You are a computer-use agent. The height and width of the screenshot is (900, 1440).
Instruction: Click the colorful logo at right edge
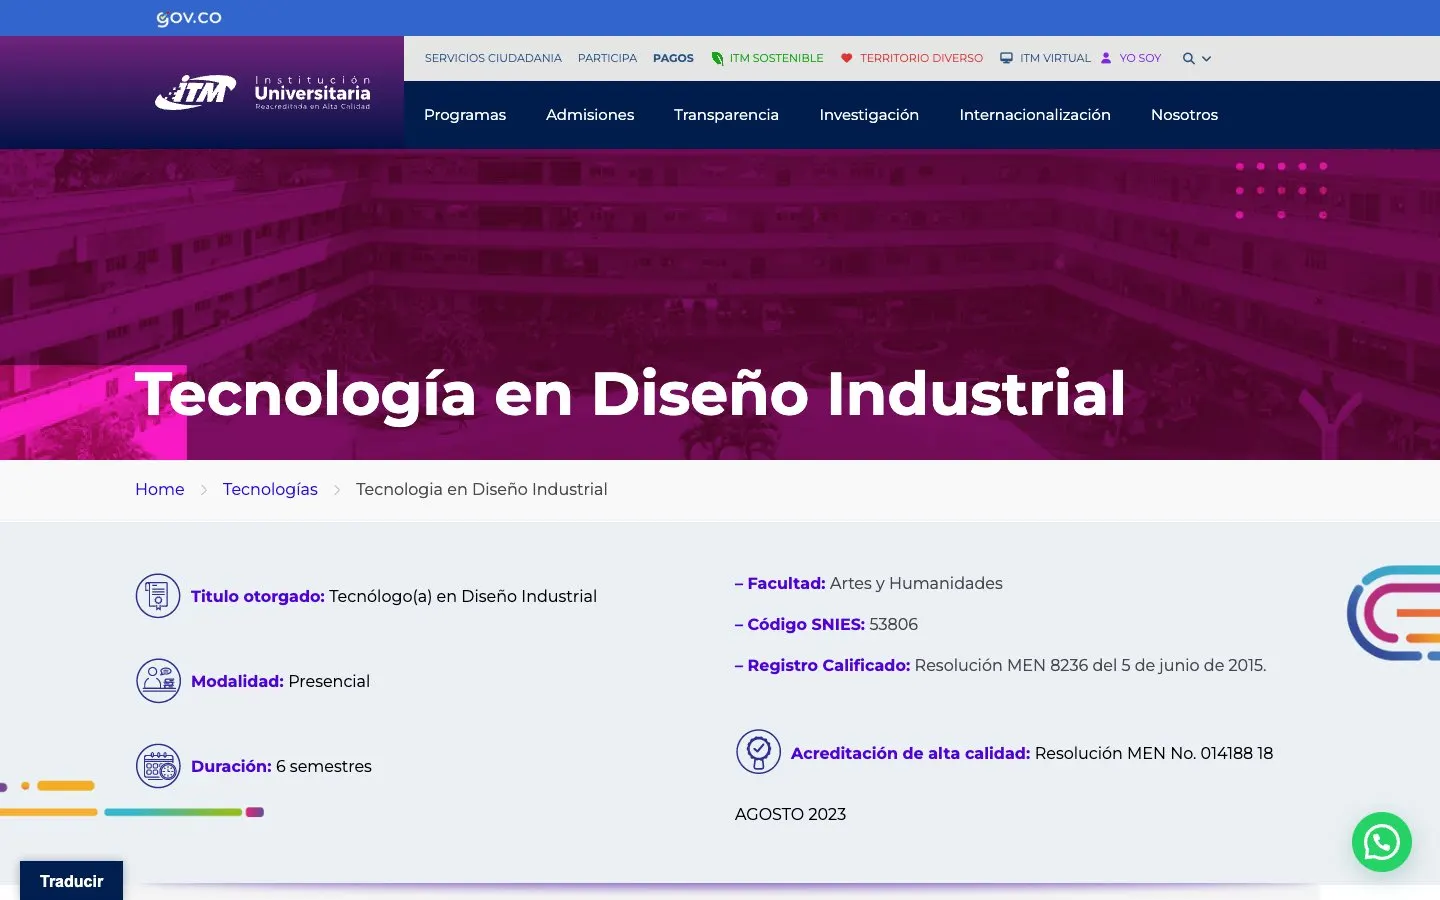pyautogui.click(x=1394, y=612)
